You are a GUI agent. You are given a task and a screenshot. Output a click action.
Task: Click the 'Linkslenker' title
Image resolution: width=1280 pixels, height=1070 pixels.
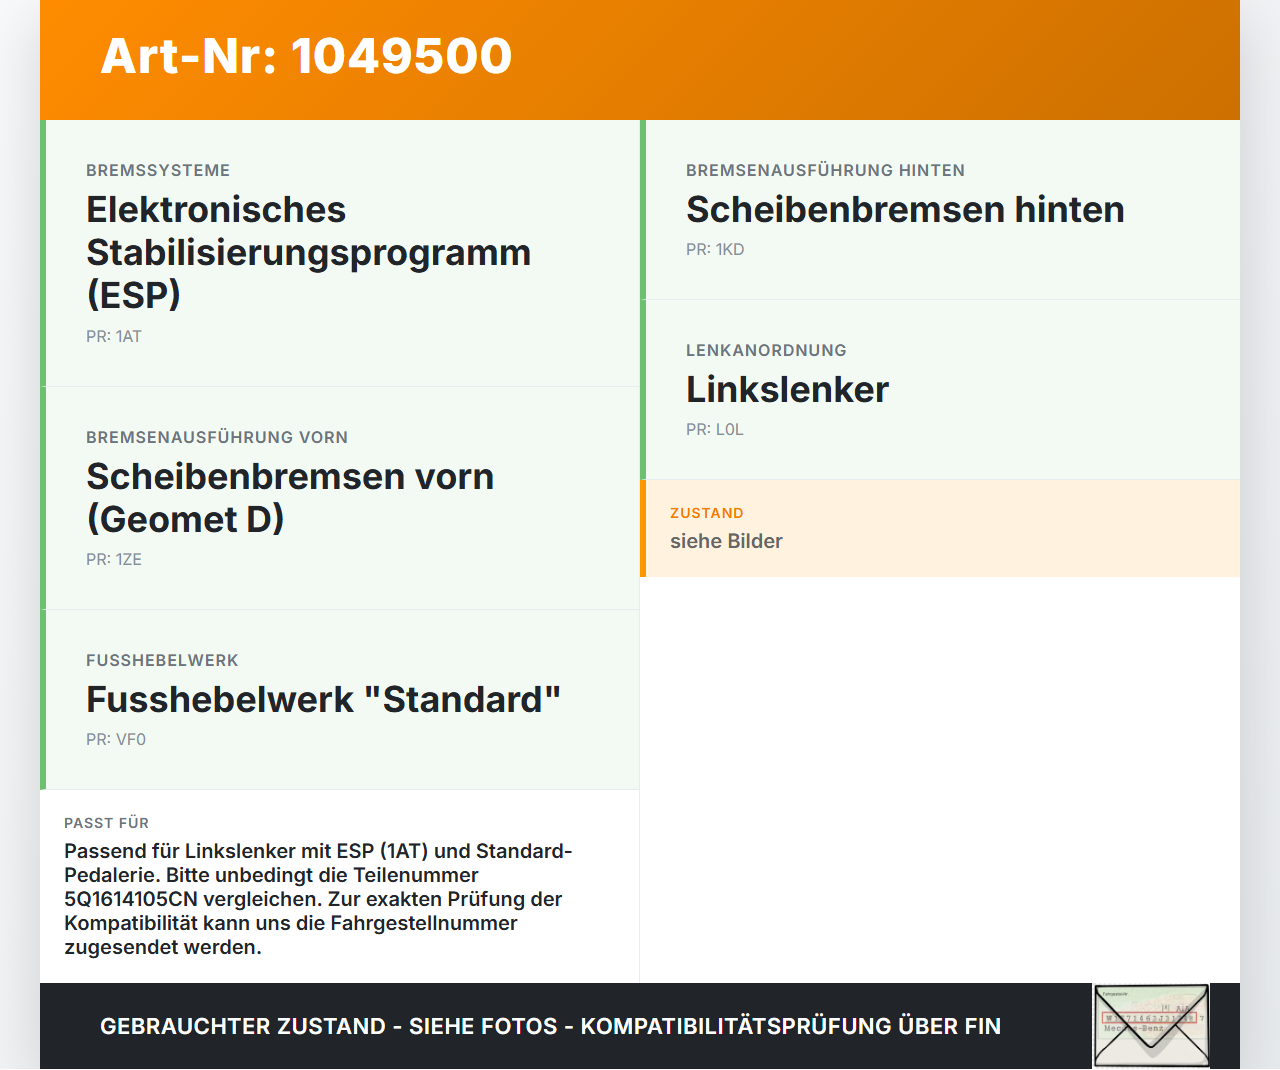(x=788, y=389)
